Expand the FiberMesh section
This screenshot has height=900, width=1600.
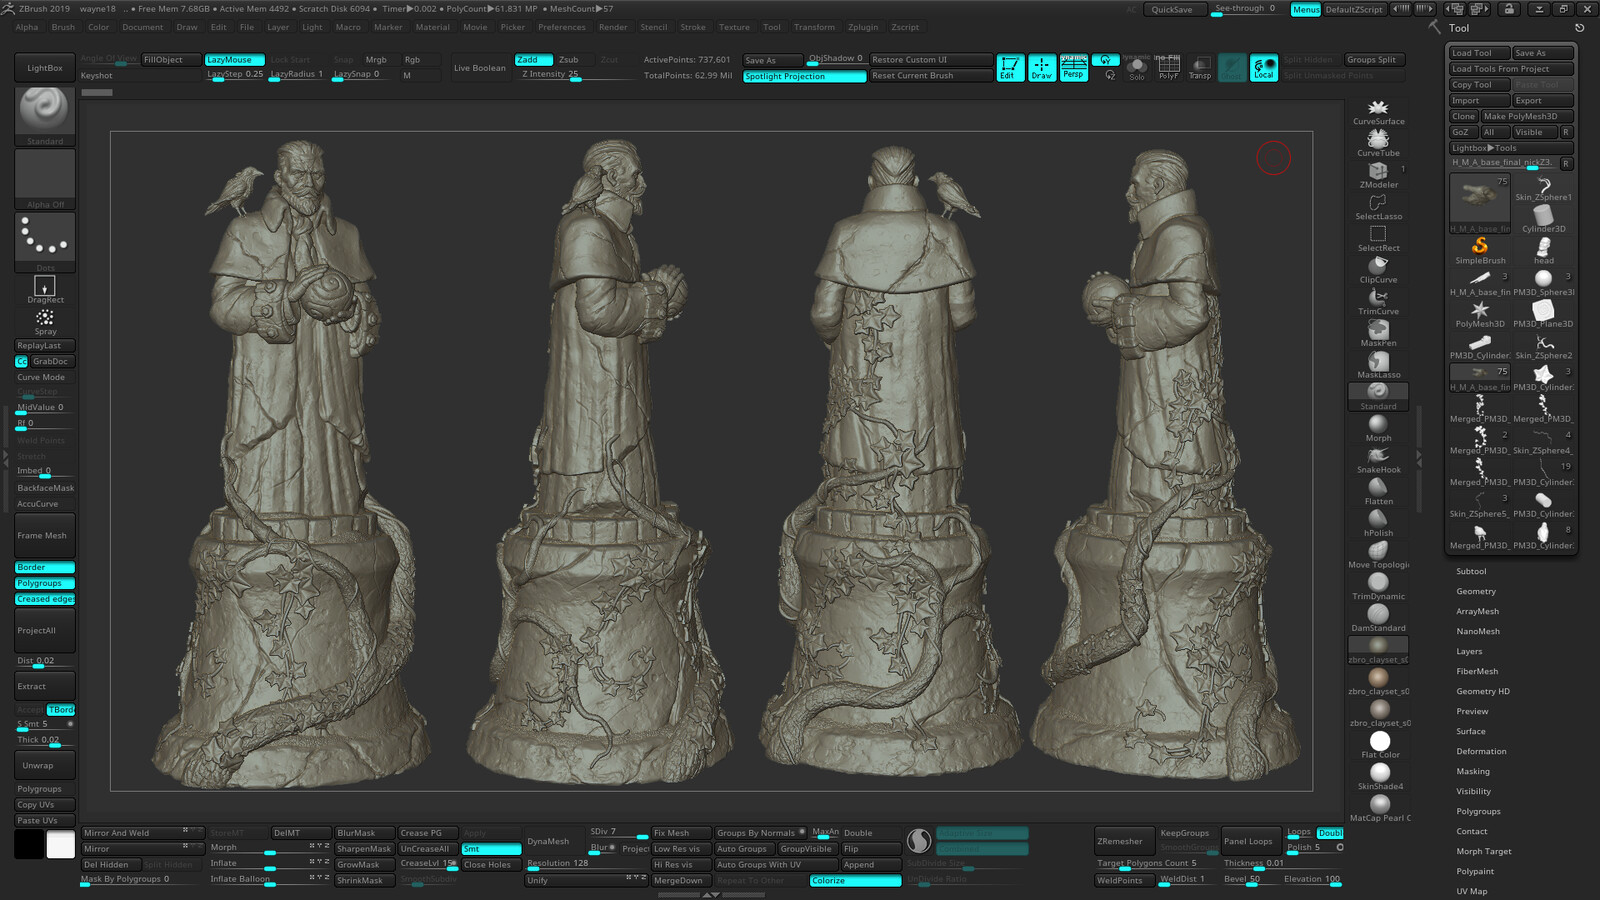[x=1477, y=672]
